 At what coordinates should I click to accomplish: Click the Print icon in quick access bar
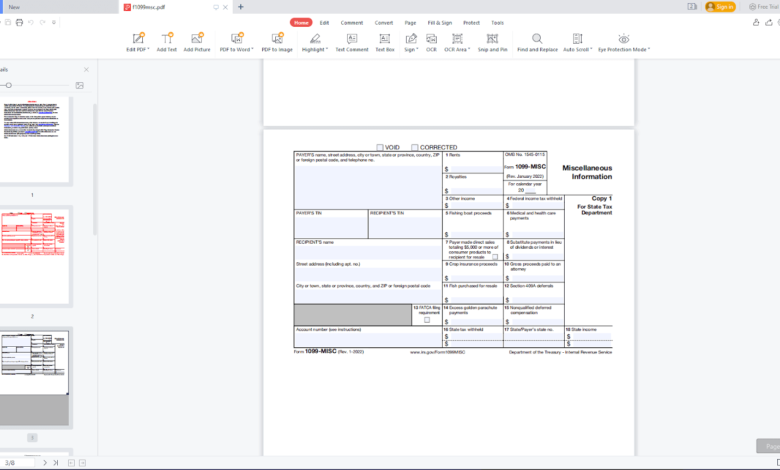click(19, 22)
